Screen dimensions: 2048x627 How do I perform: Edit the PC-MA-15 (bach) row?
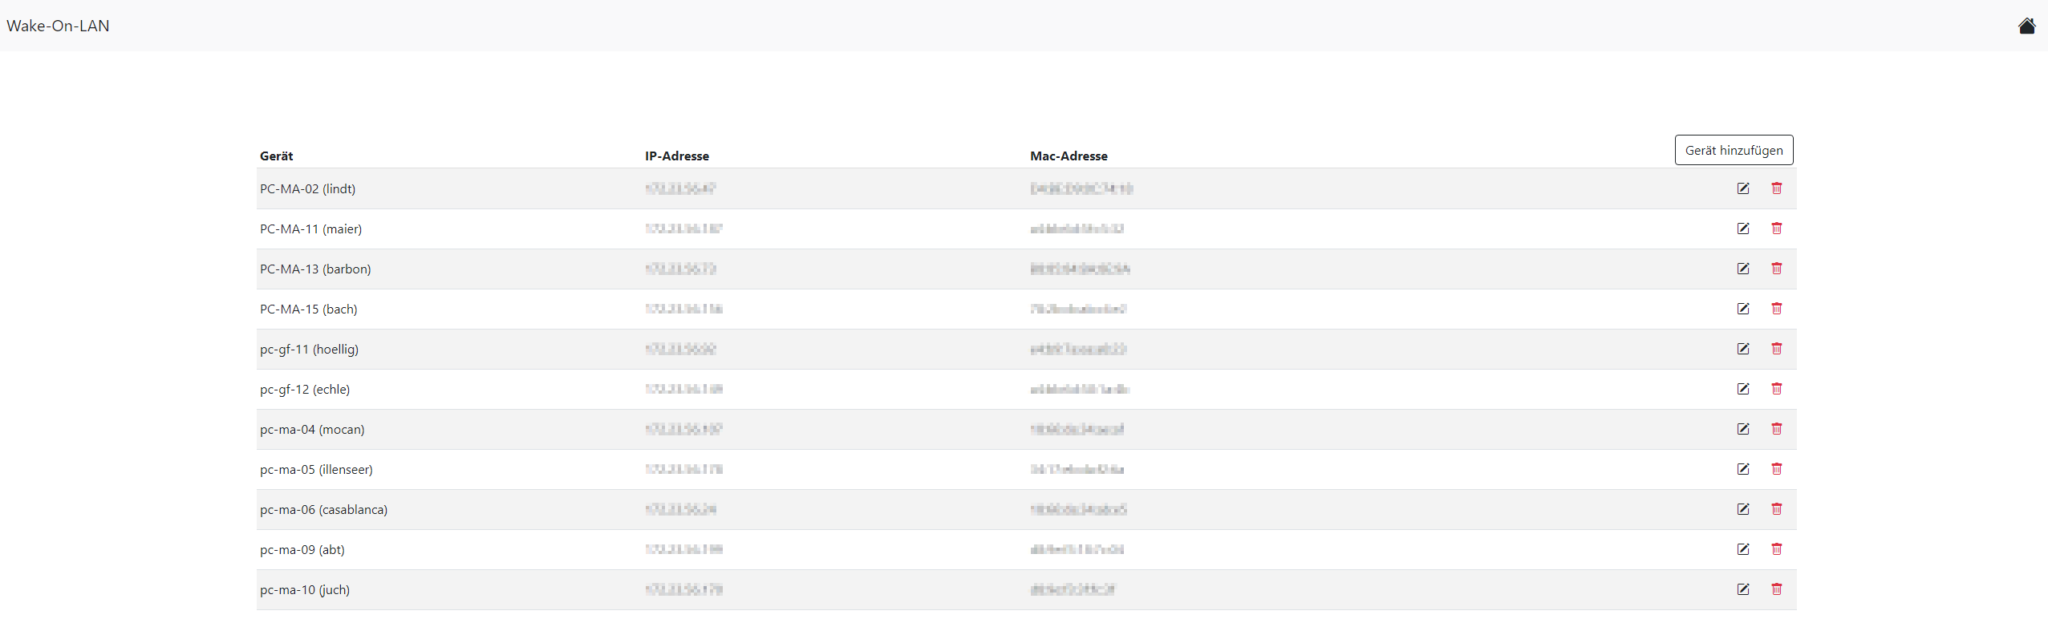1743,308
